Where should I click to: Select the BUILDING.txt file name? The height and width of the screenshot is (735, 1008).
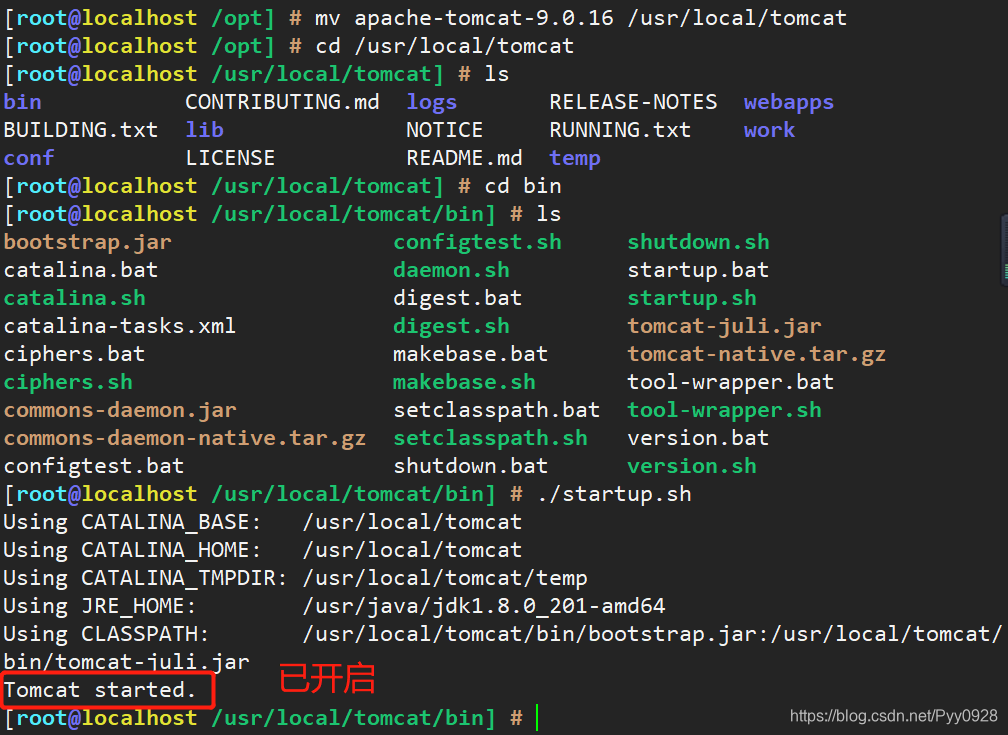coord(81,131)
